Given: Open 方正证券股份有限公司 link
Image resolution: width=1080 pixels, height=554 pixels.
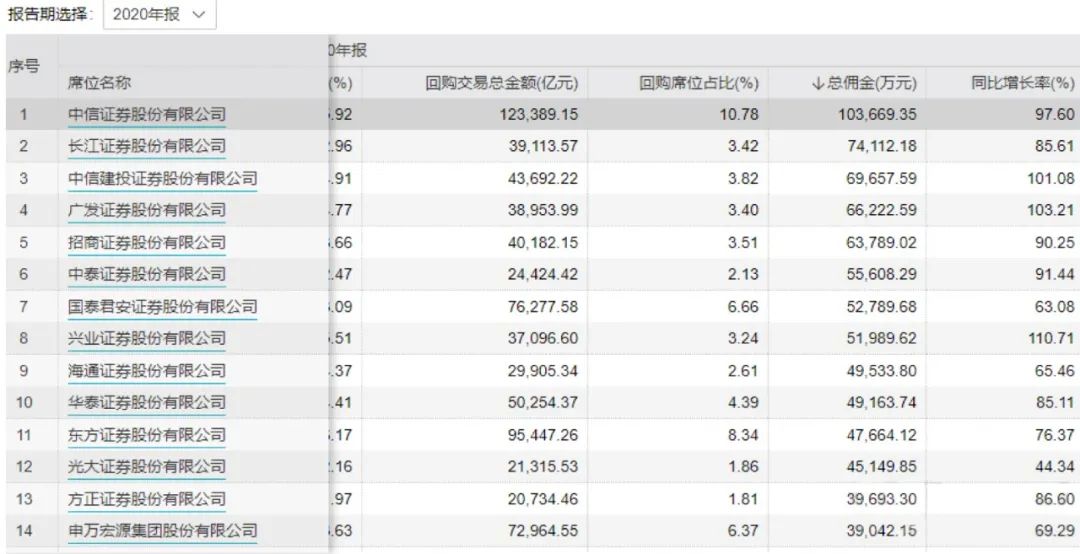Looking at the screenshot, I should tap(146, 498).
